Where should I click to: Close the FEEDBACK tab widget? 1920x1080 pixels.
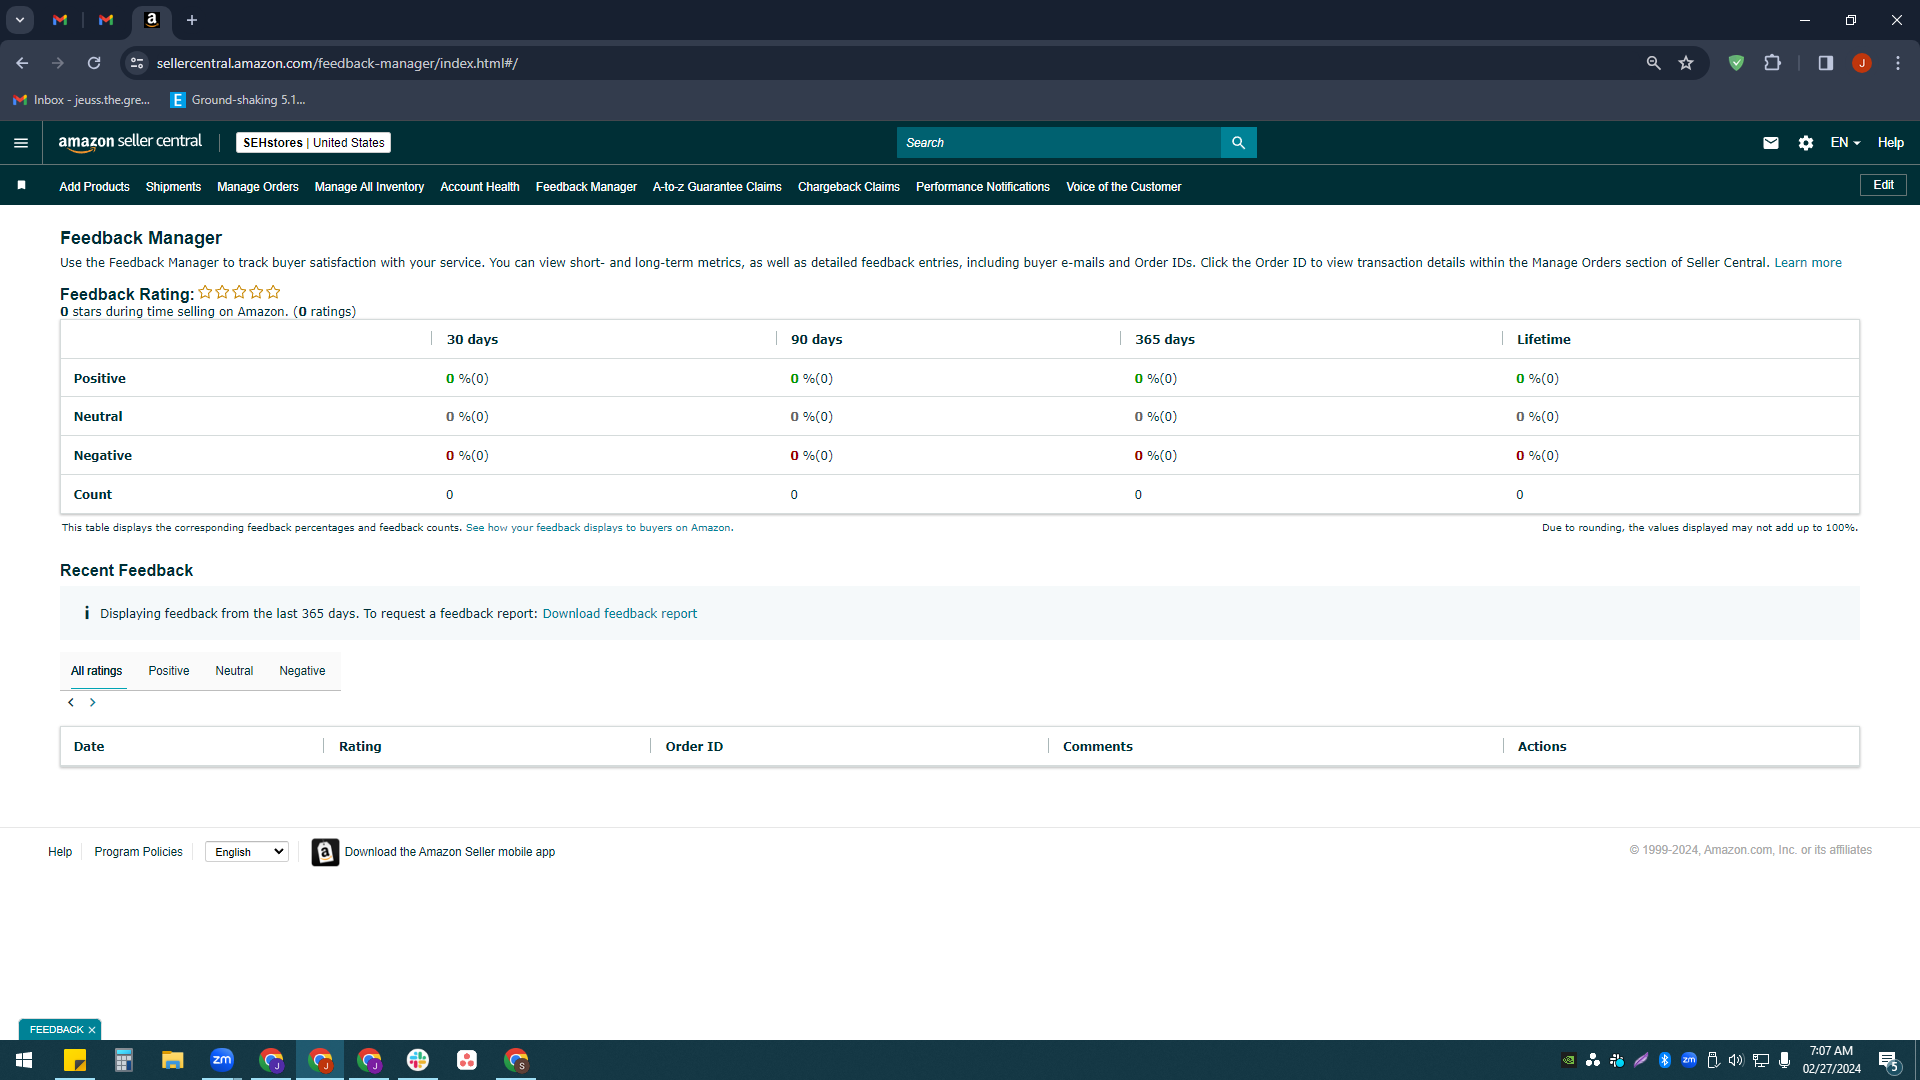click(x=92, y=1030)
